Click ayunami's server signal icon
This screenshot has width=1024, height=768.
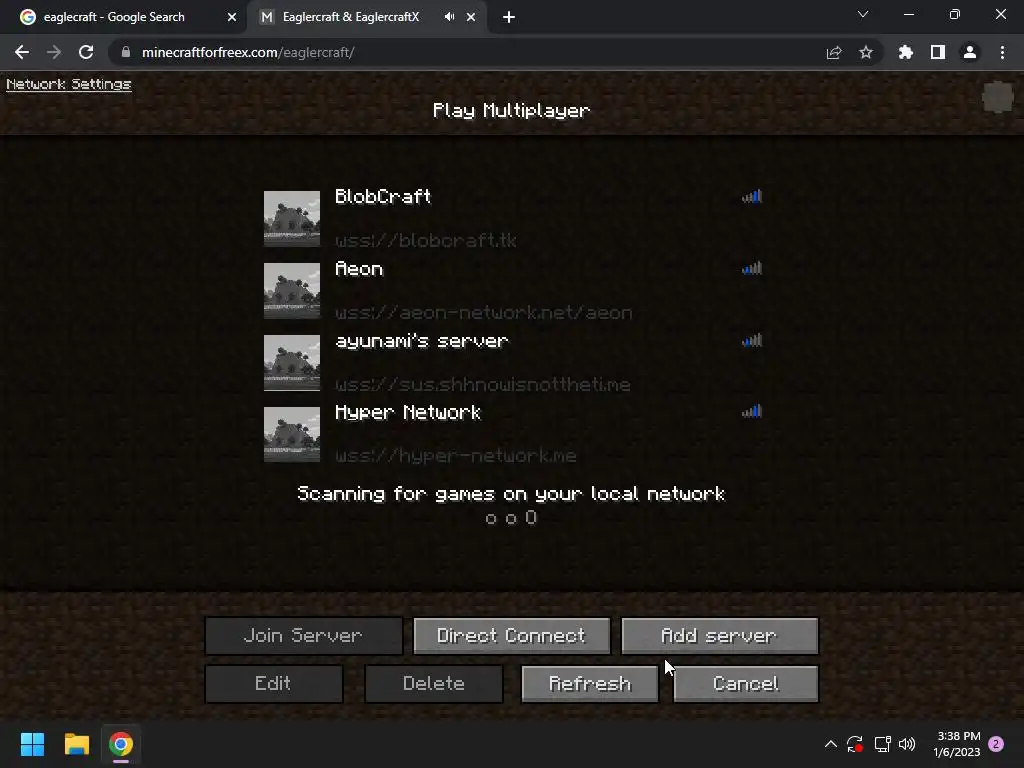coord(752,340)
